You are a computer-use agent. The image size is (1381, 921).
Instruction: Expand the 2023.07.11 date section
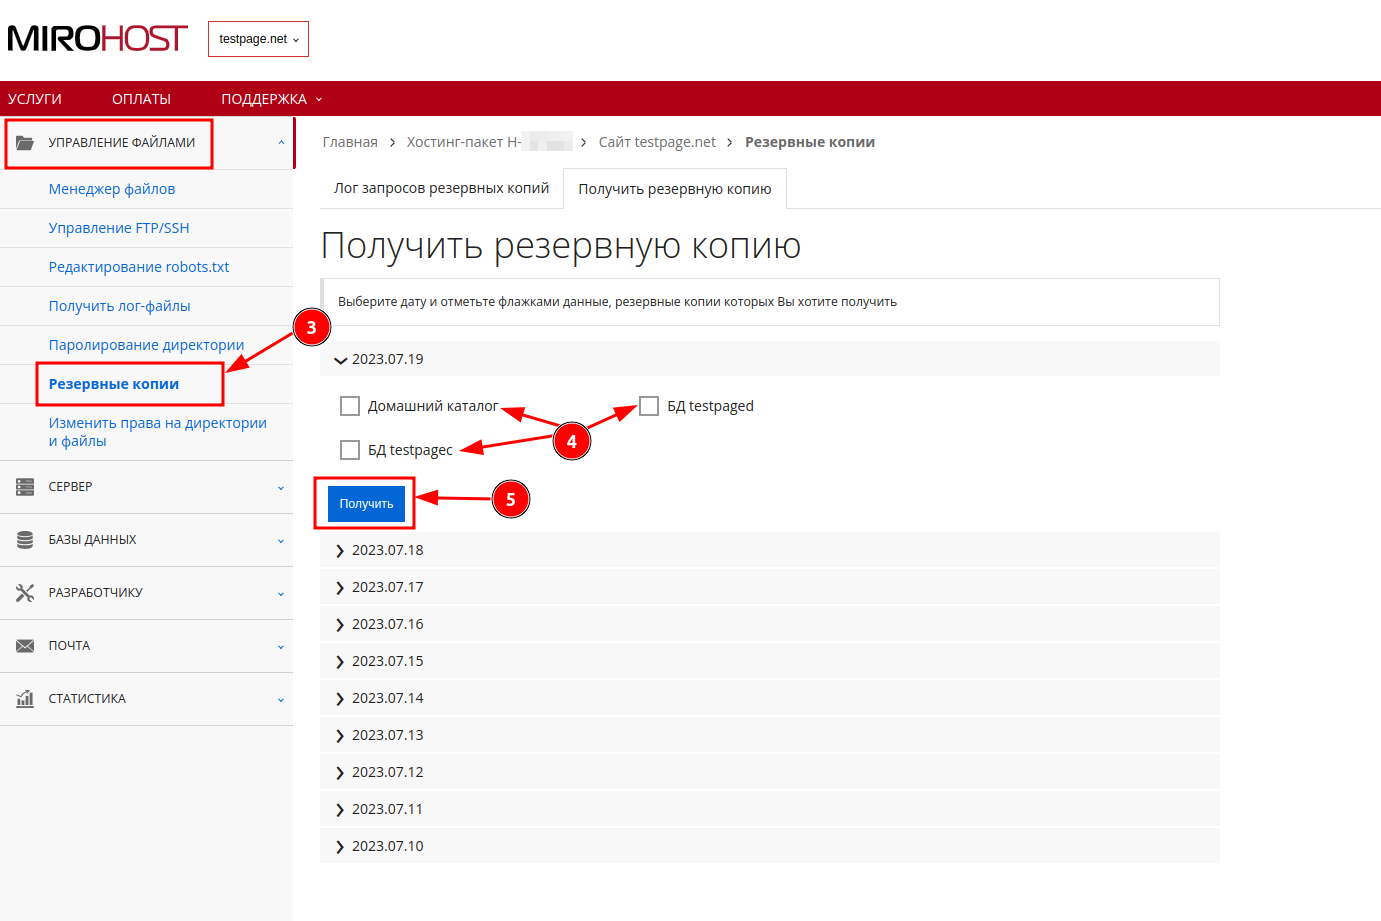click(770, 809)
